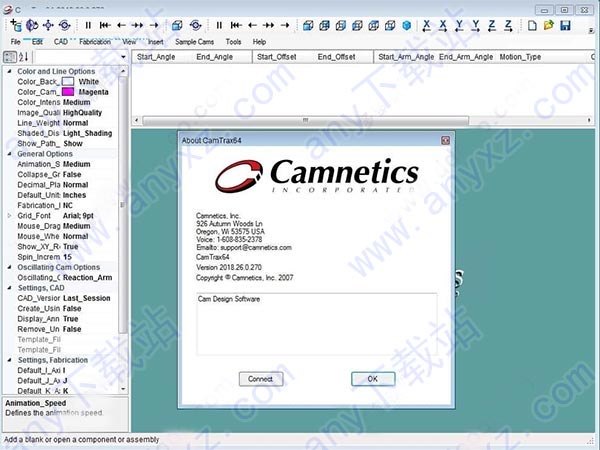Click the Y with right arrow icon

[x=476, y=26]
